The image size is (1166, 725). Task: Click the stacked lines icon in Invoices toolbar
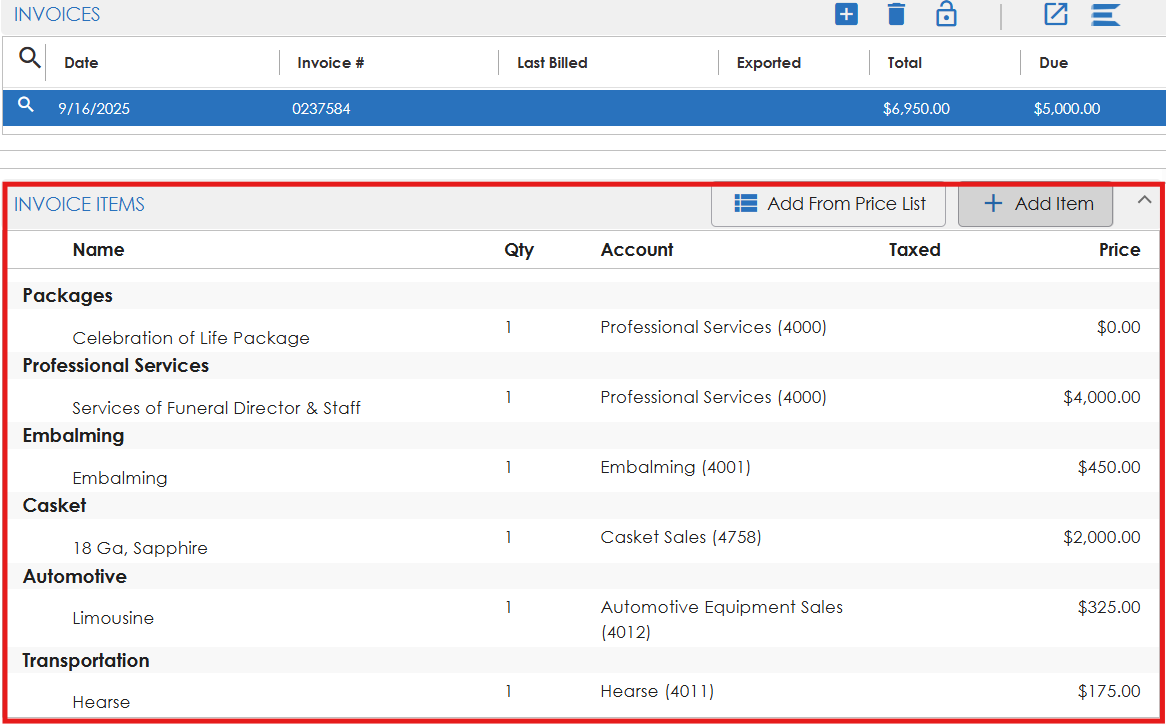[1105, 15]
